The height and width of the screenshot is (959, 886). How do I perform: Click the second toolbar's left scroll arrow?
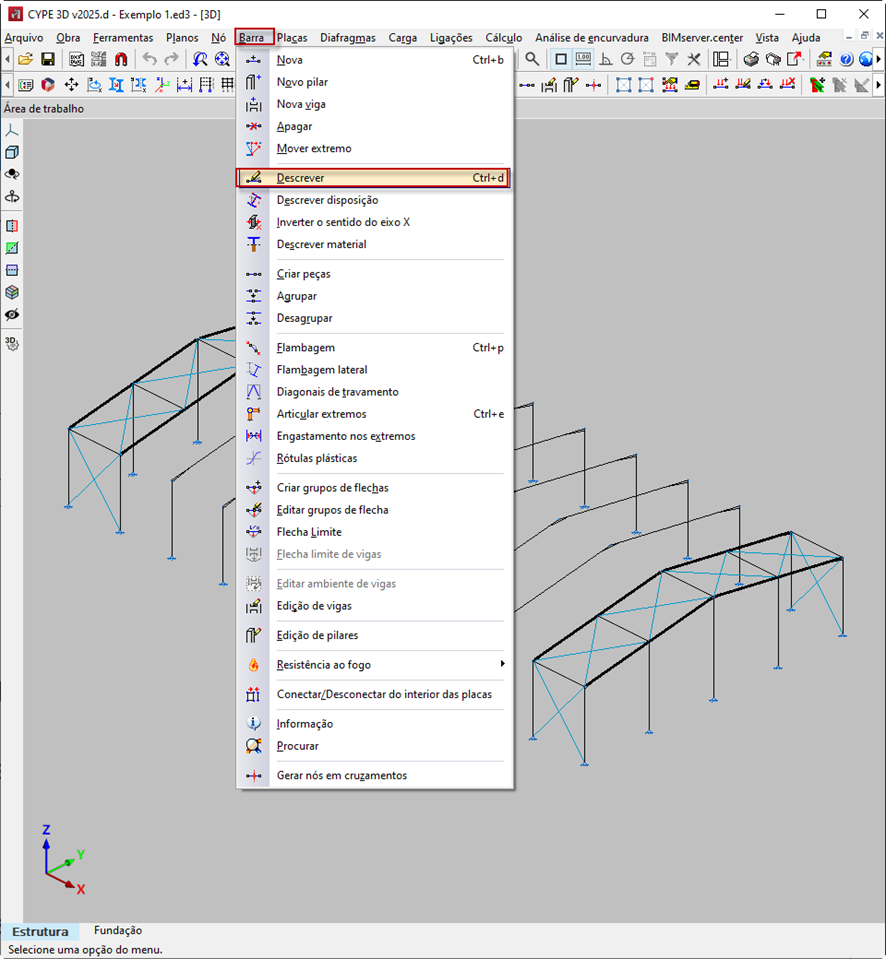[7, 84]
